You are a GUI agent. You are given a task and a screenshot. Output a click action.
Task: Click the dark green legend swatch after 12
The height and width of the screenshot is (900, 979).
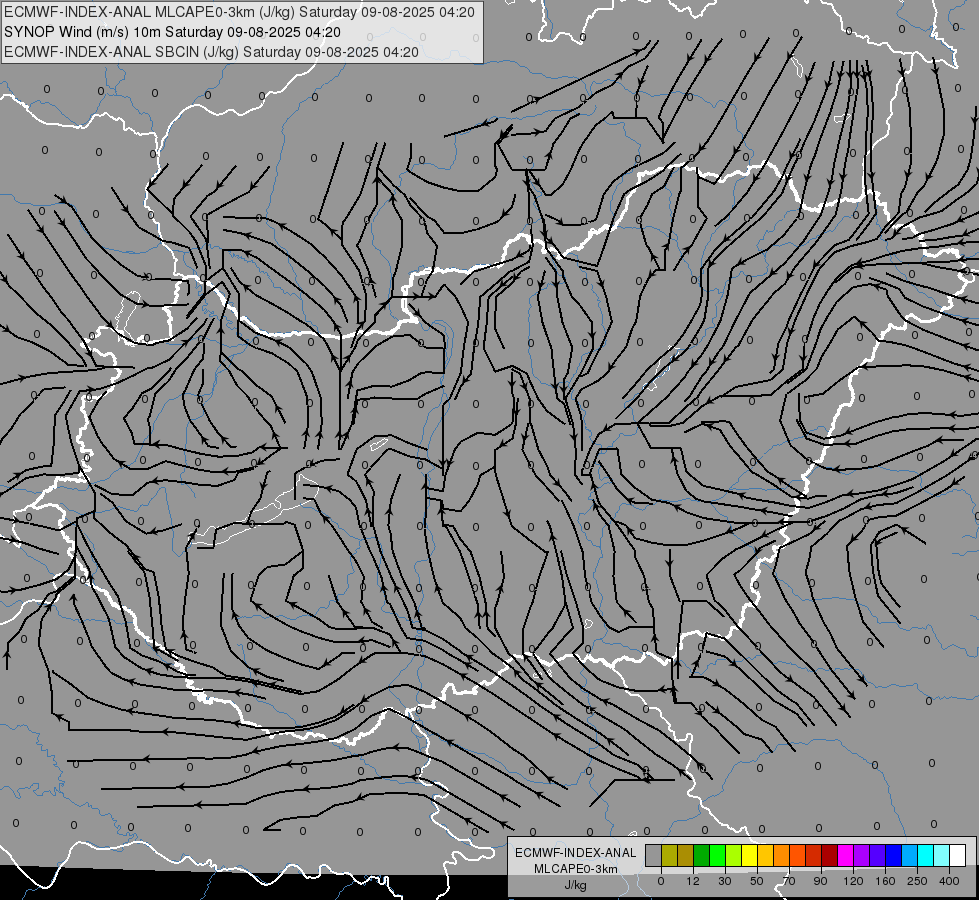point(702,855)
